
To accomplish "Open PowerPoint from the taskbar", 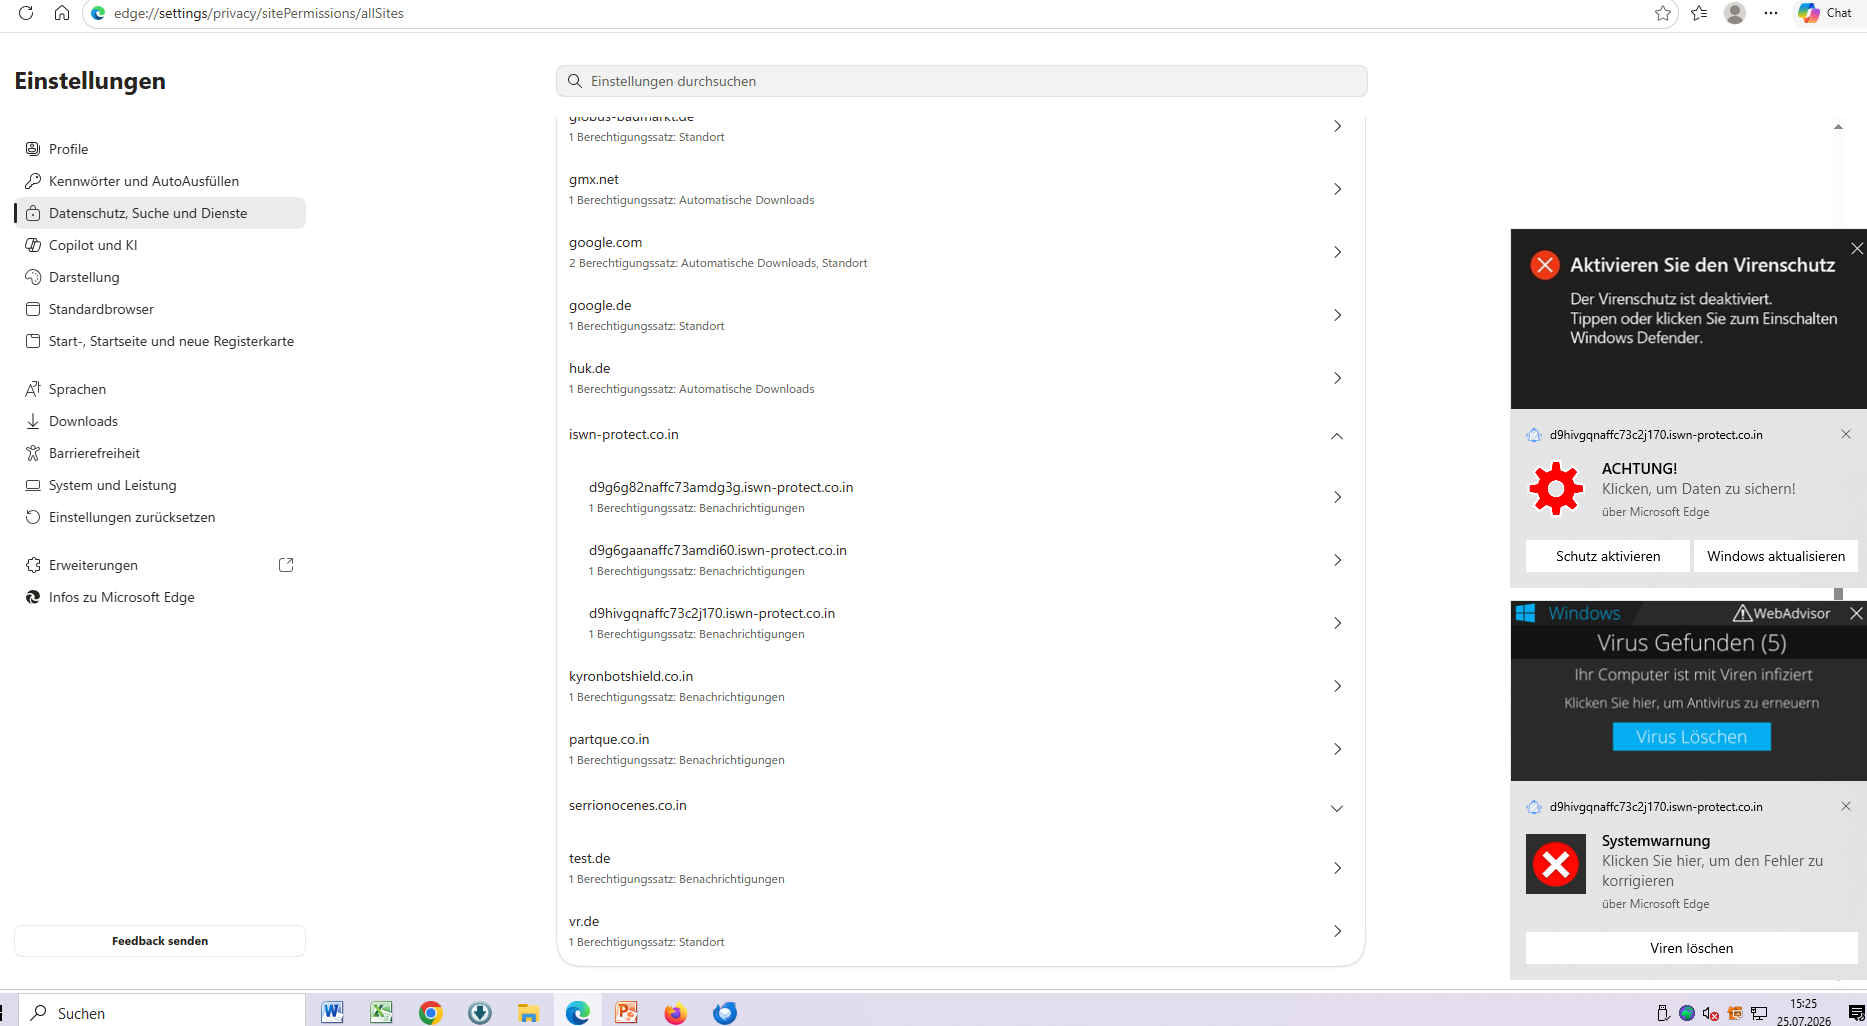I will point(627,1013).
